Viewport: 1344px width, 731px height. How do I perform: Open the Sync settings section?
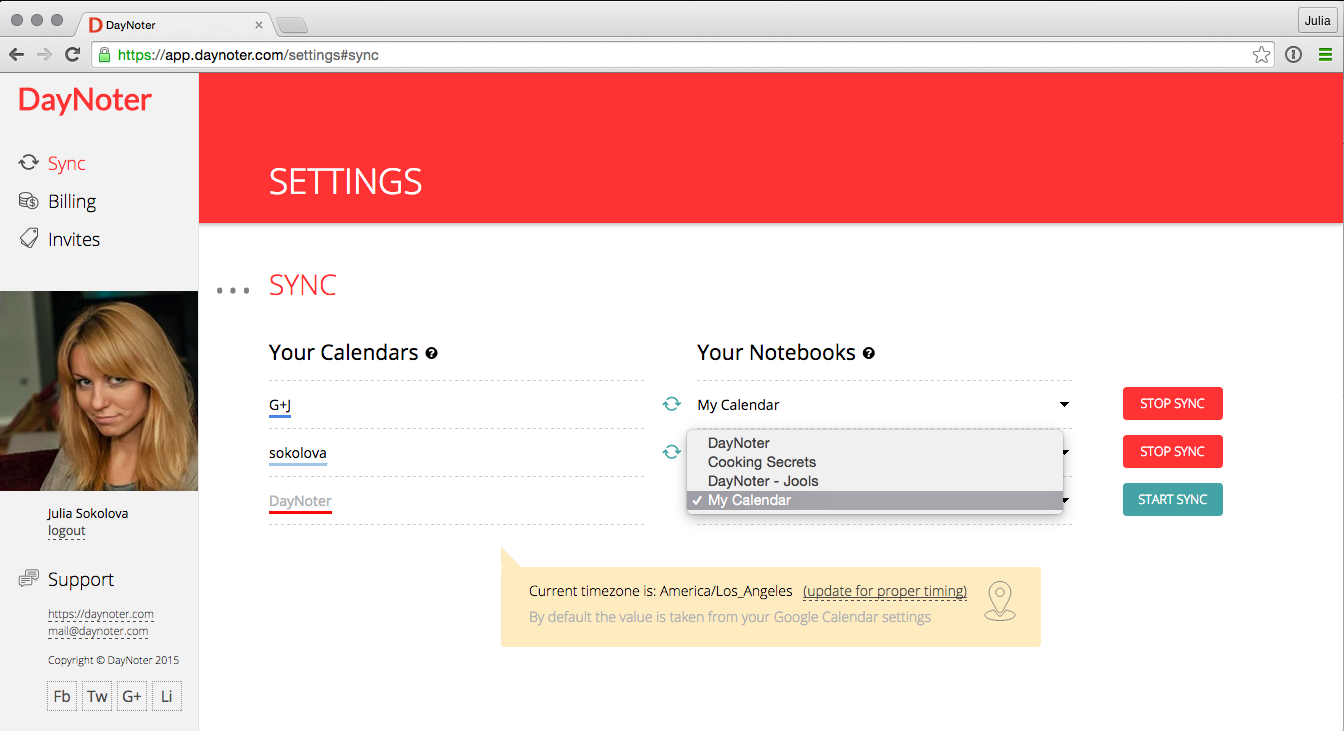click(67, 163)
